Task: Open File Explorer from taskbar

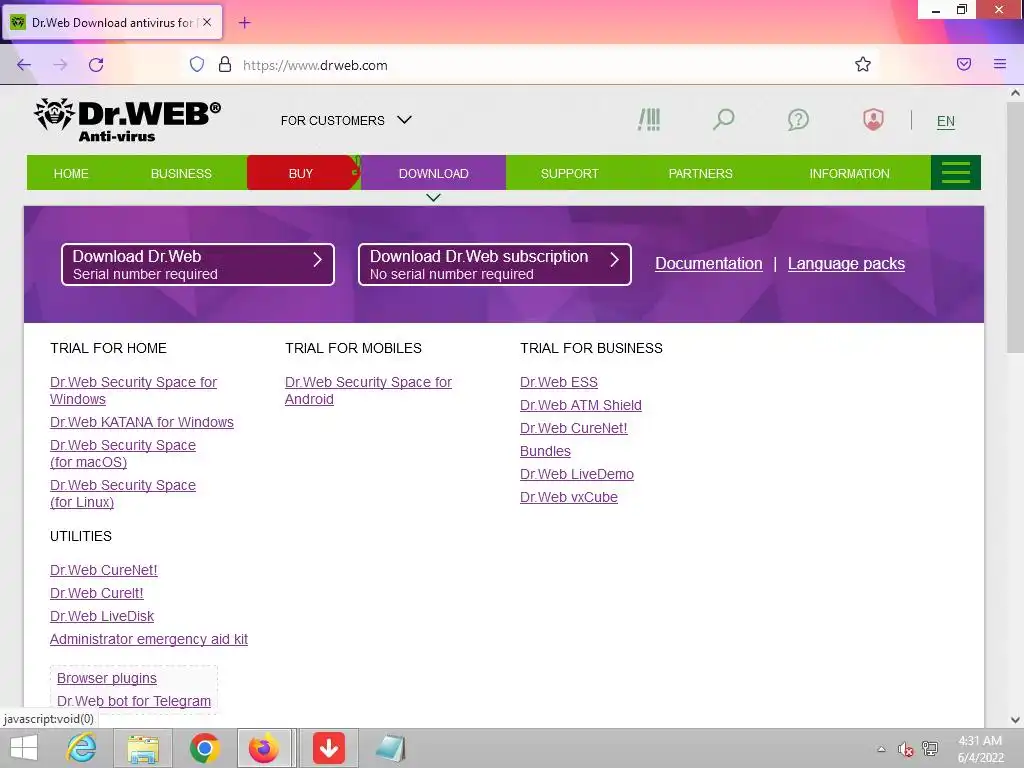Action: pyautogui.click(x=143, y=748)
